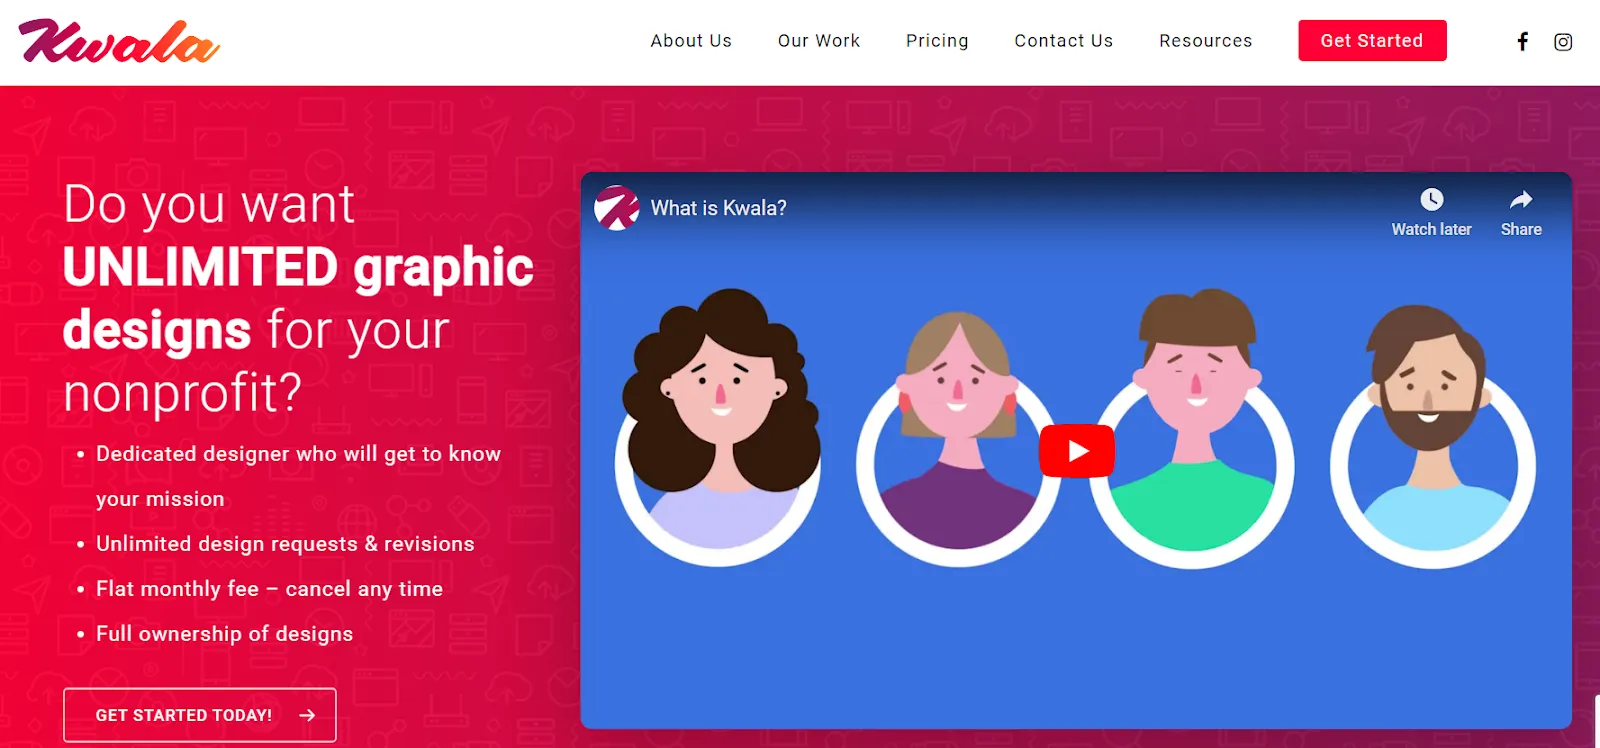Click the GET STARTED TODAY! button
Image resolution: width=1600 pixels, height=748 pixels.
tap(200, 715)
